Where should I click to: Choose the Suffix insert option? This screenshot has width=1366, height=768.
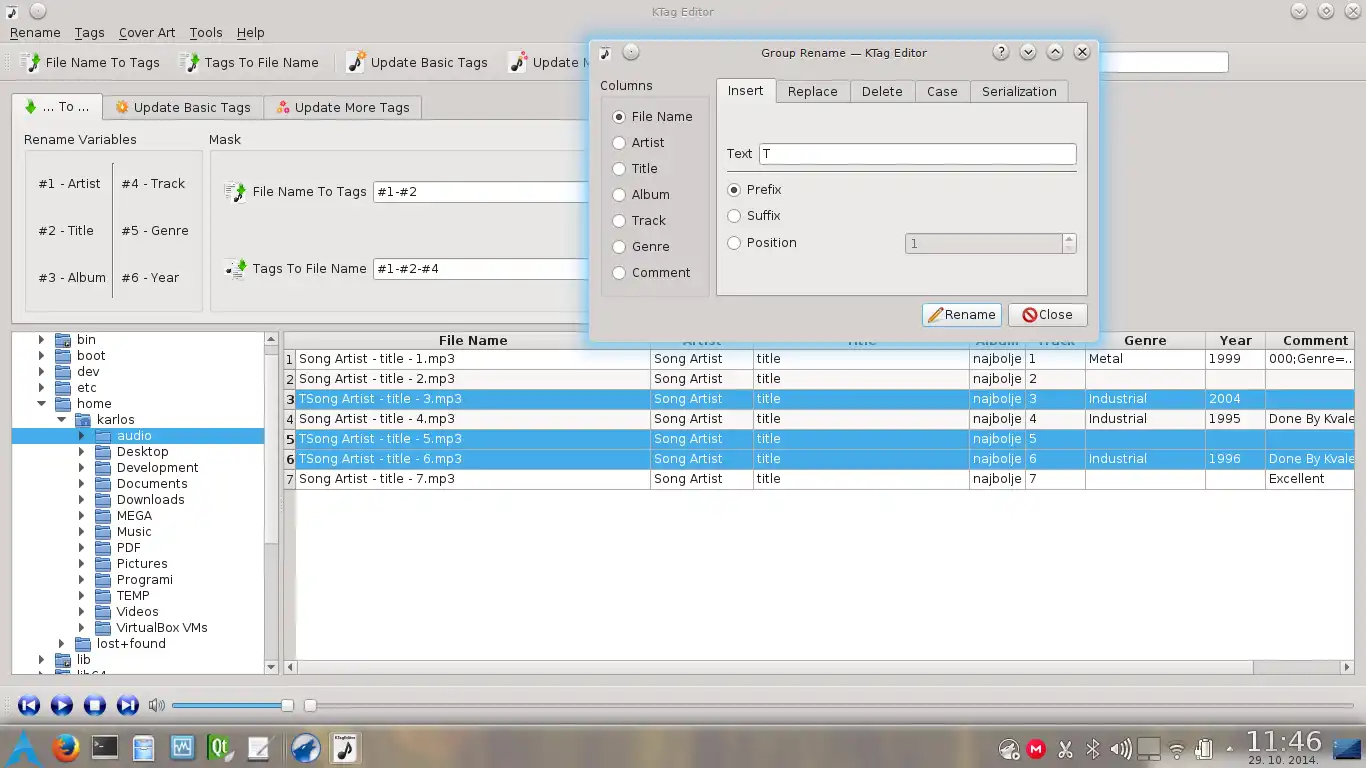[735, 216]
